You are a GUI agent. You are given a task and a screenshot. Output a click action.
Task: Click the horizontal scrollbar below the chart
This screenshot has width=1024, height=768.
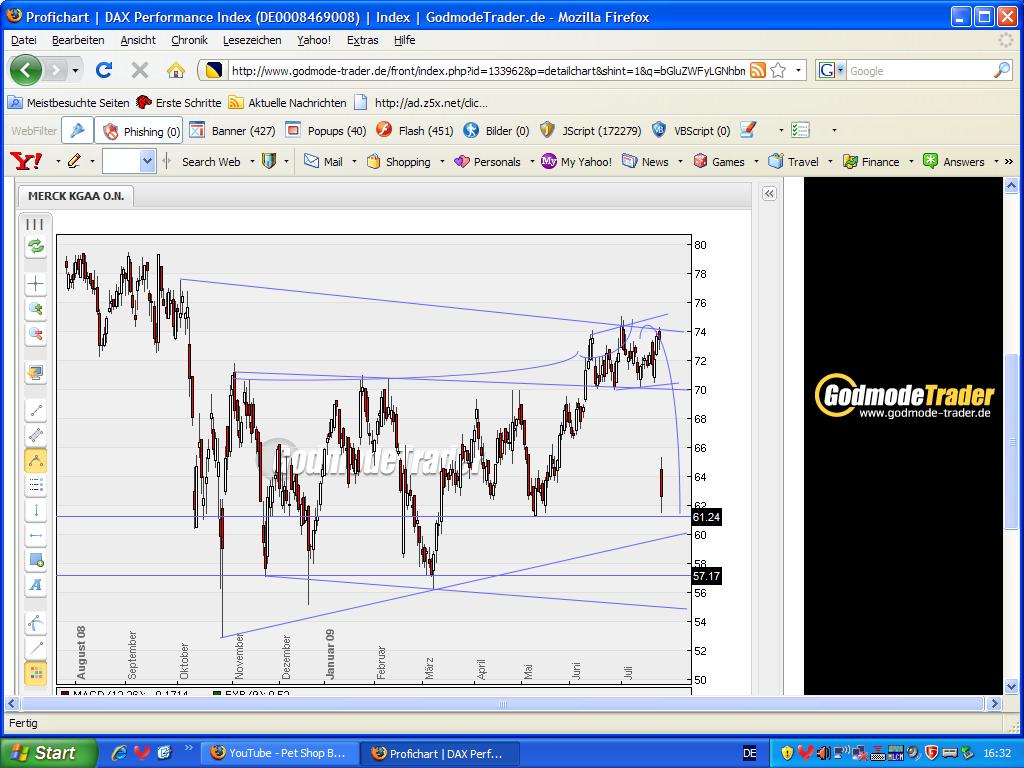(x=502, y=704)
